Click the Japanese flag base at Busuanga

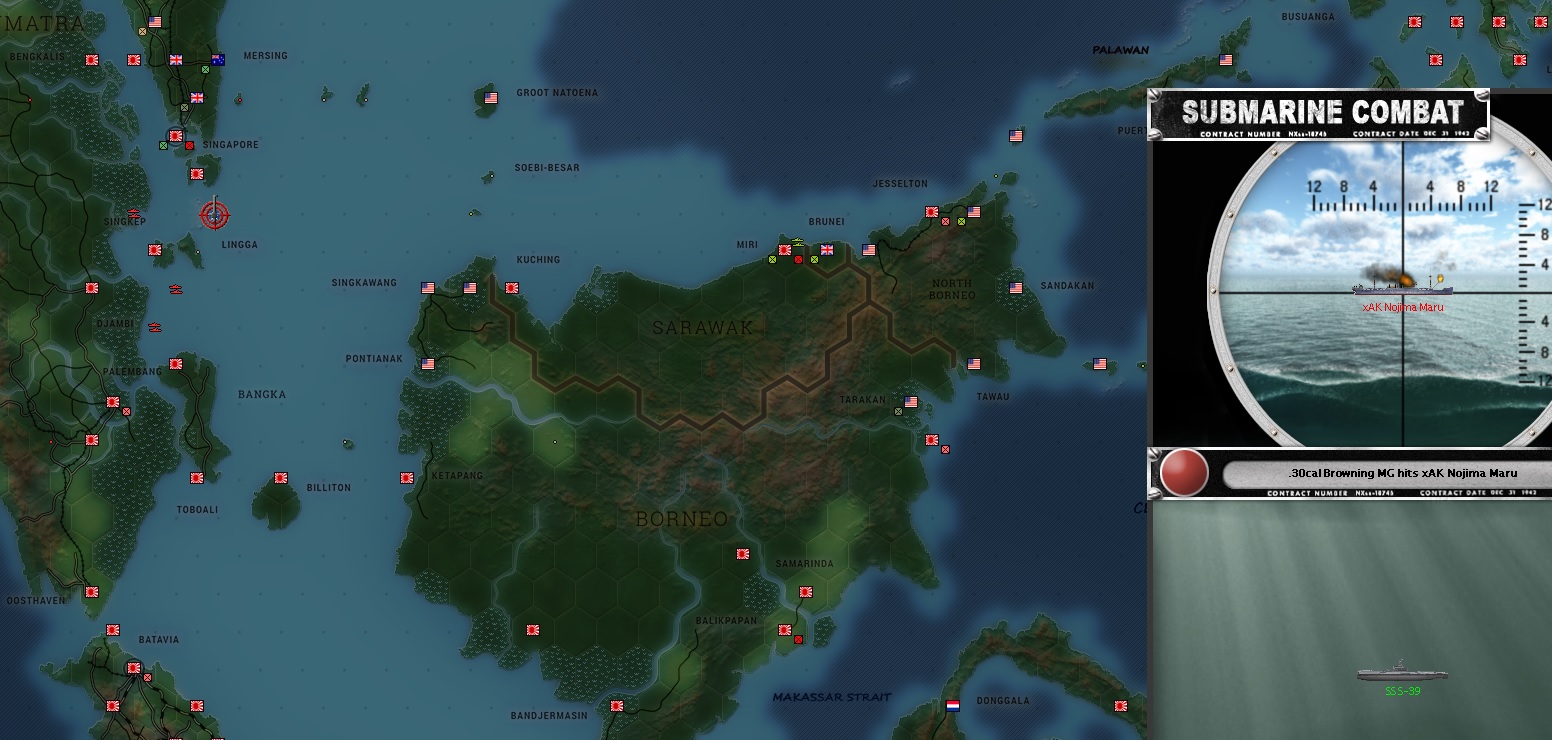[1415, 22]
